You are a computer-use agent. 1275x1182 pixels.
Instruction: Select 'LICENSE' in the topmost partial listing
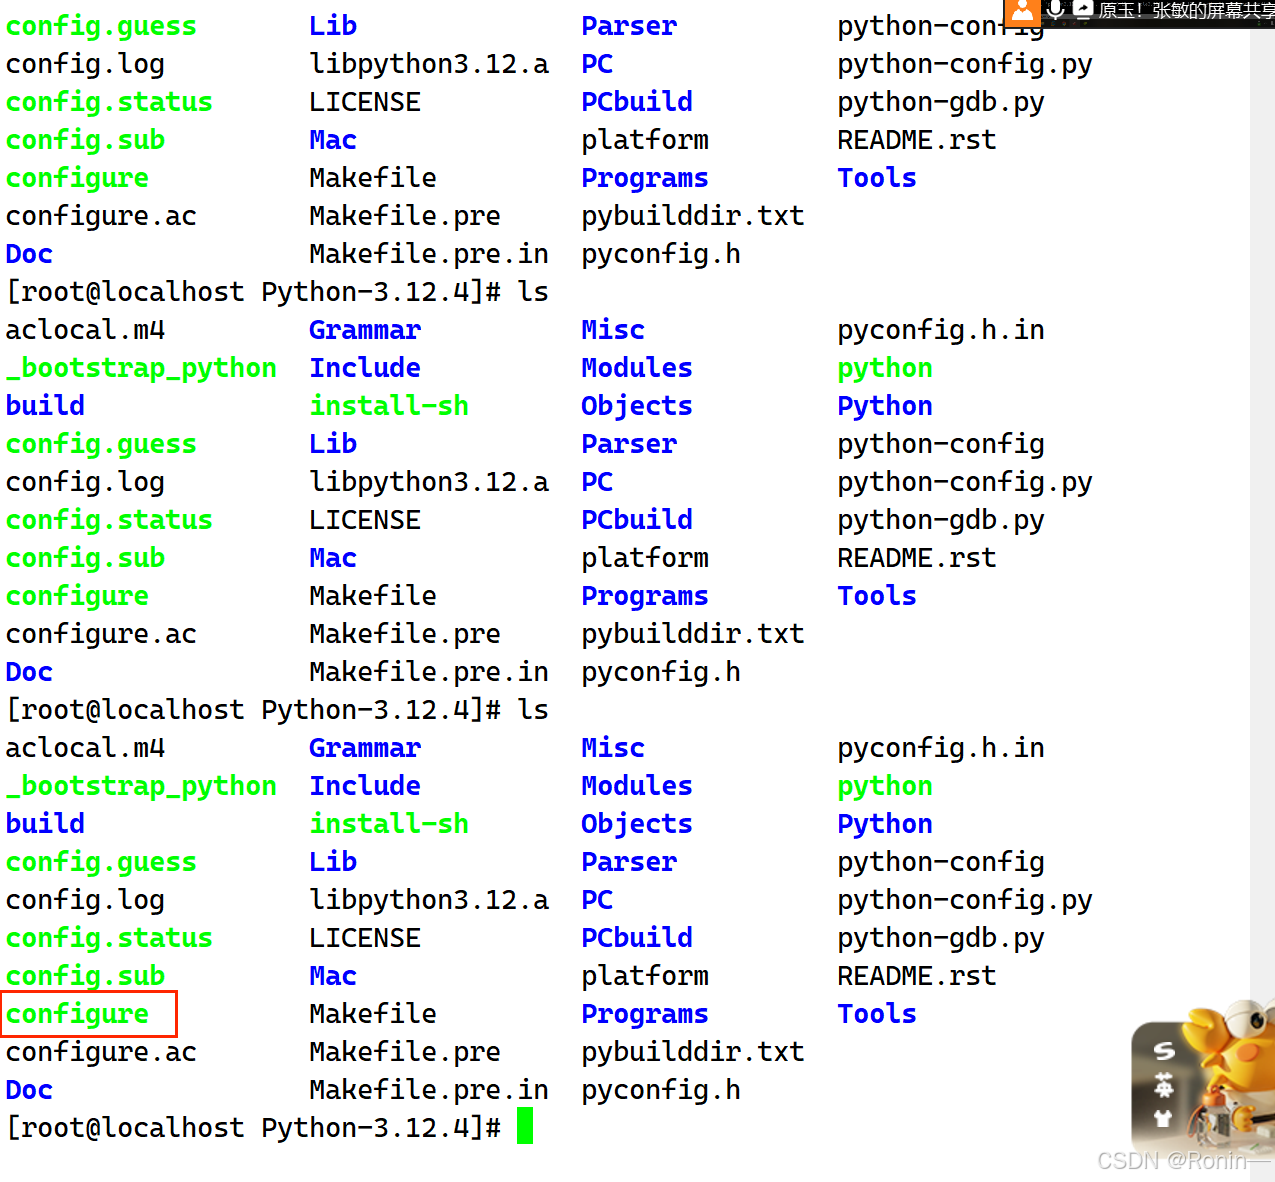(x=365, y=102)
